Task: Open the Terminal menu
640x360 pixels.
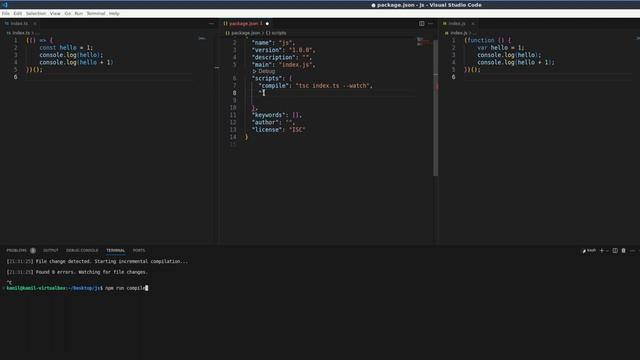Action: (96, 13)
